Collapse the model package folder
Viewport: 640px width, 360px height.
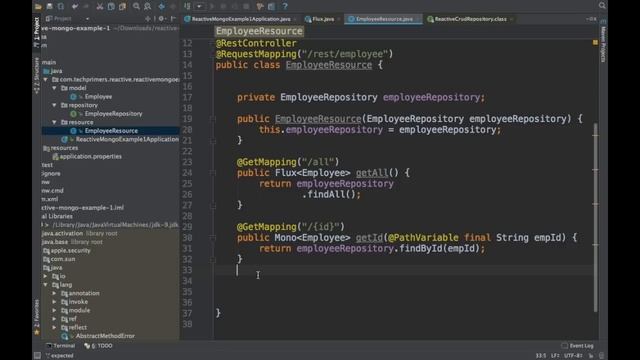[x=54, y=88]
